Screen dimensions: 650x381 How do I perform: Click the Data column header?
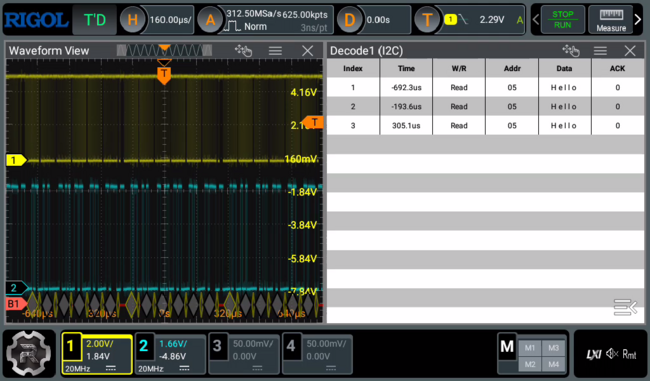click(564, 68)
